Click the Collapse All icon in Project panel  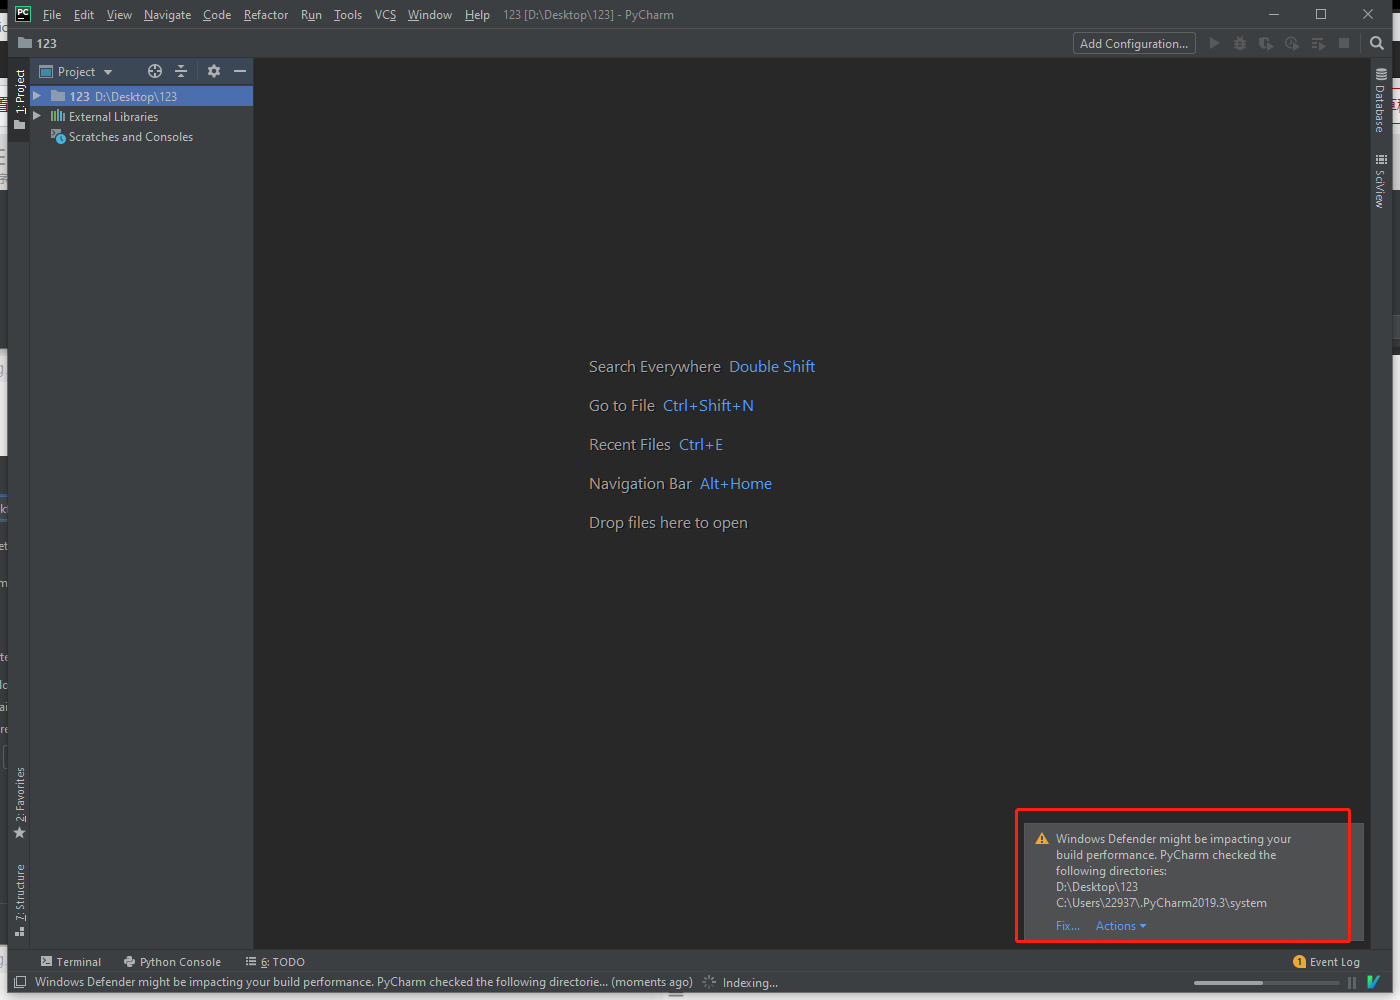pos(181,71)
